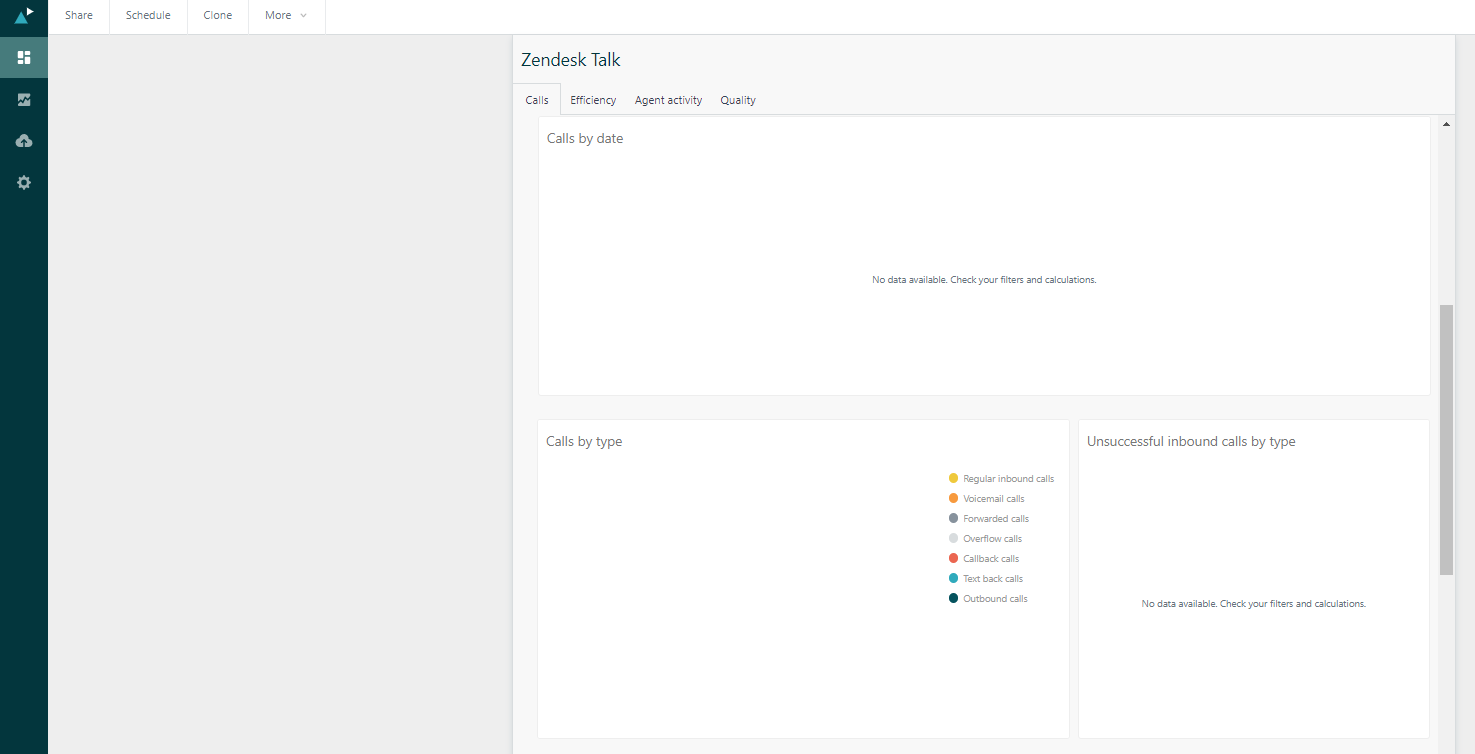
Task: Open the Admin settings gear icon
Action: click(24, 183)
